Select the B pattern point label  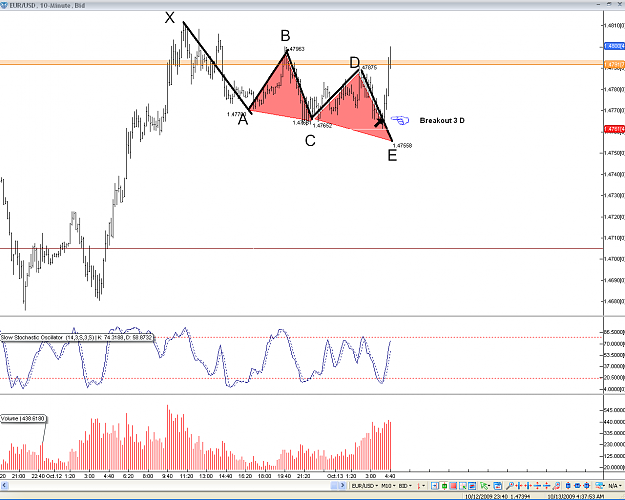285,35
